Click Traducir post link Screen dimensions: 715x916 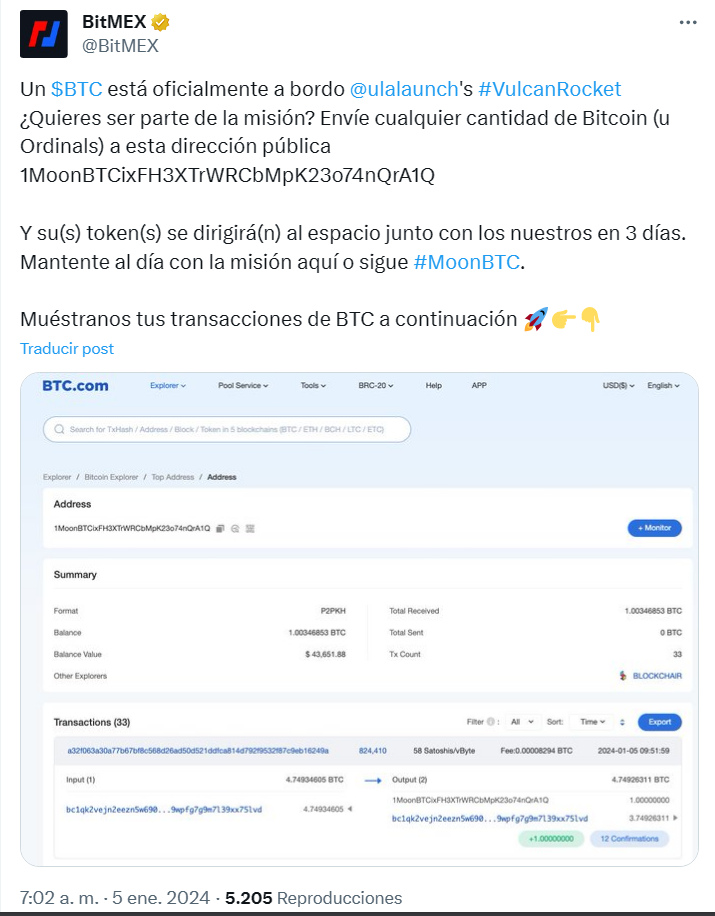(67, 349)
